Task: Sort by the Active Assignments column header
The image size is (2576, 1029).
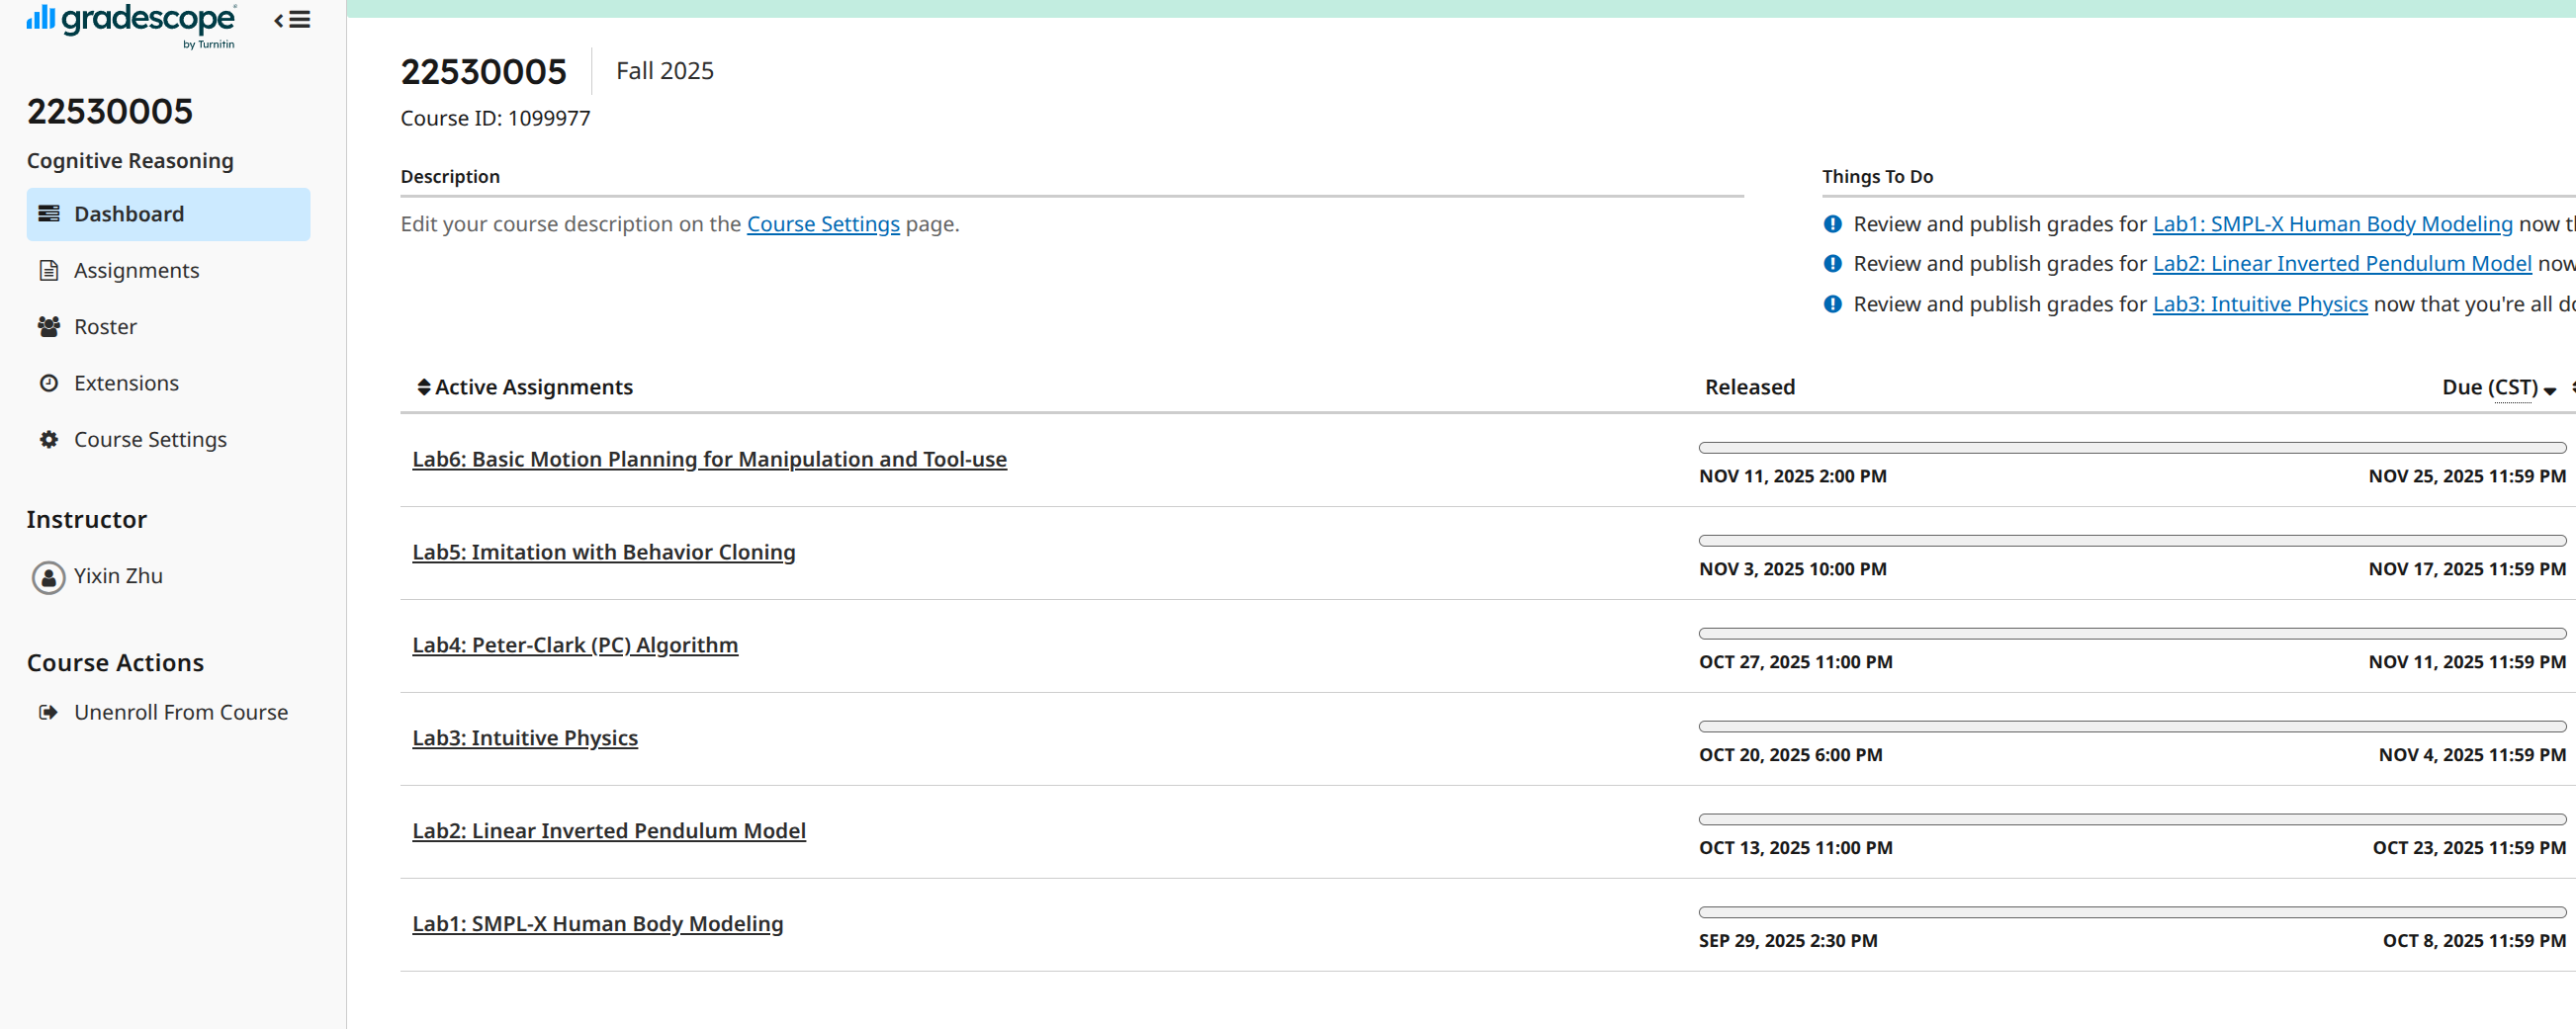Action: (533, 387)
